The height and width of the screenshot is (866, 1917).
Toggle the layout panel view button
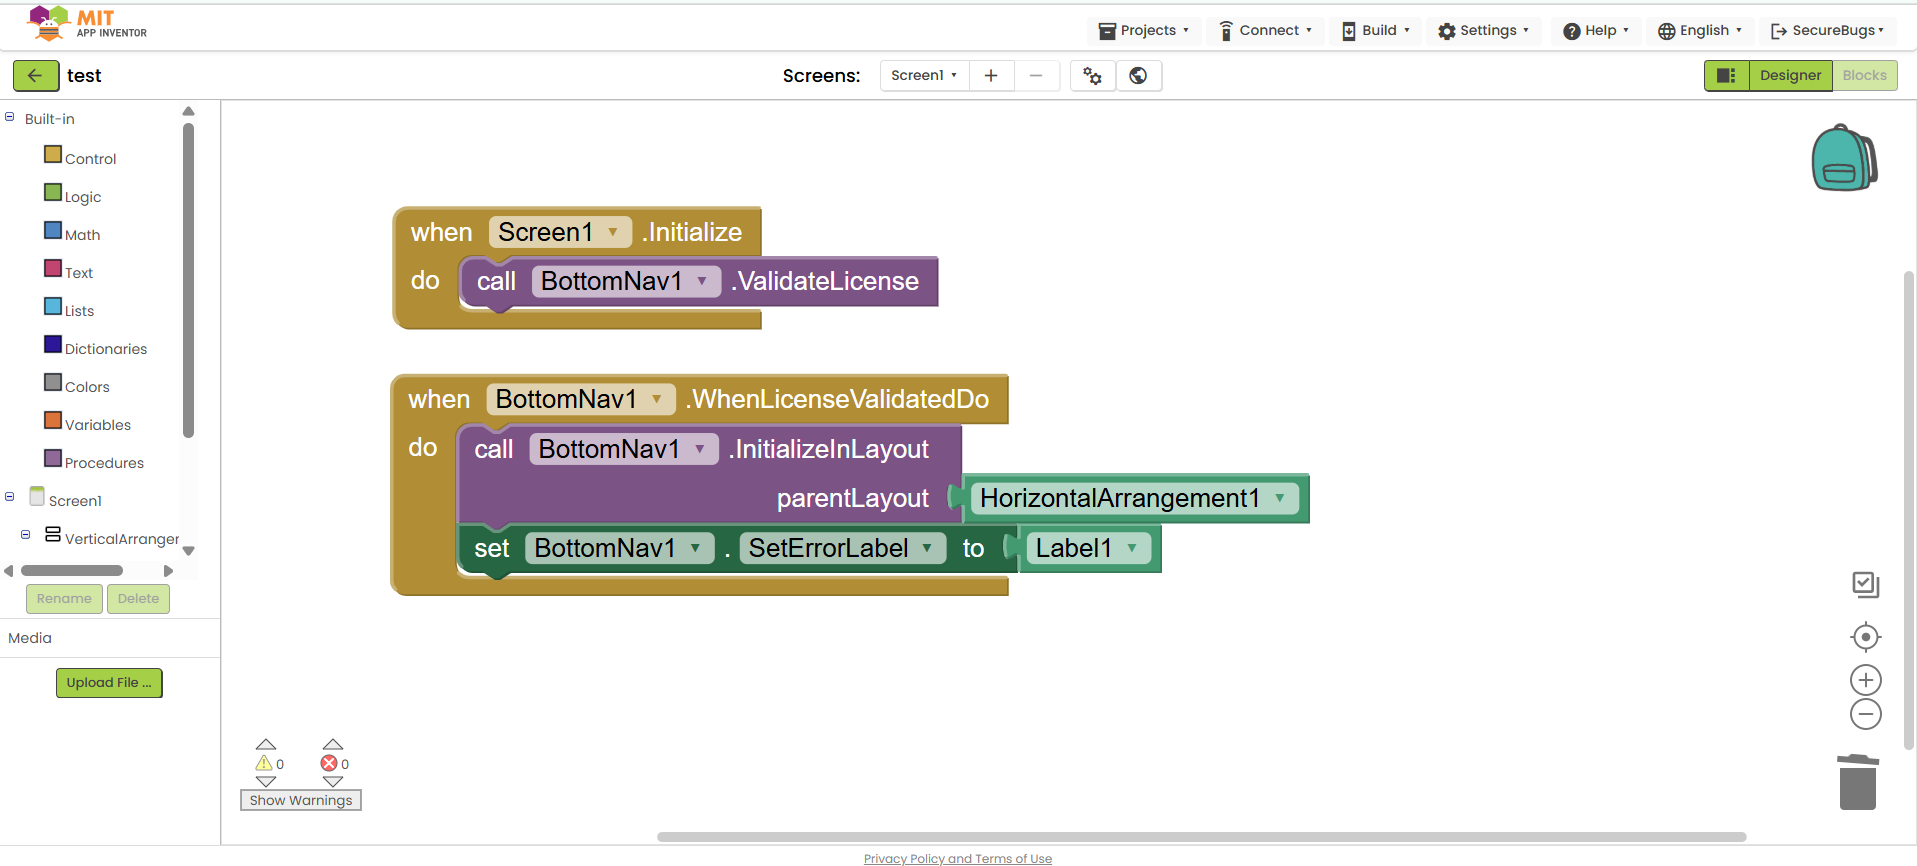pyautogui.click(x=1726, y=76)
